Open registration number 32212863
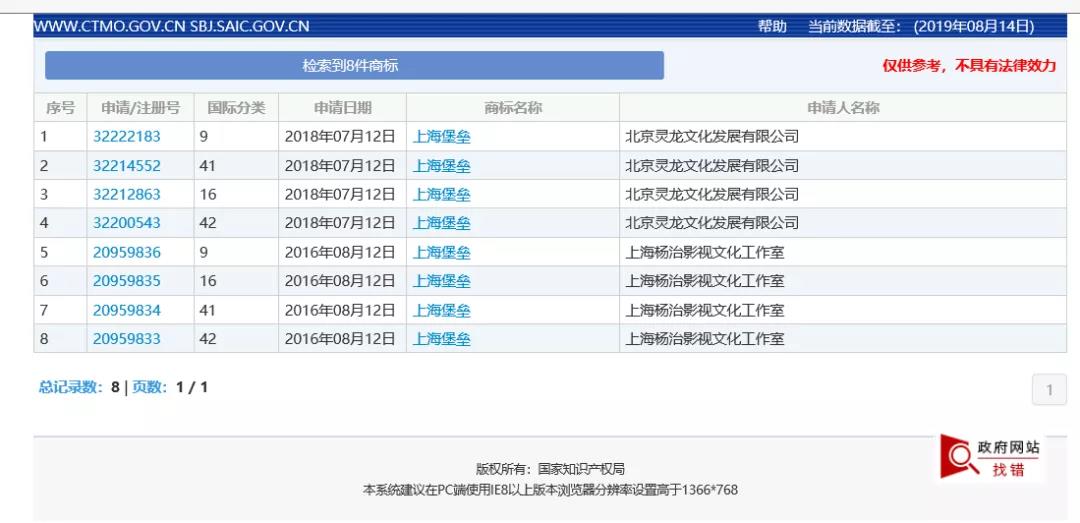This screenshot has width=1080, height=523. coord(127,194)
